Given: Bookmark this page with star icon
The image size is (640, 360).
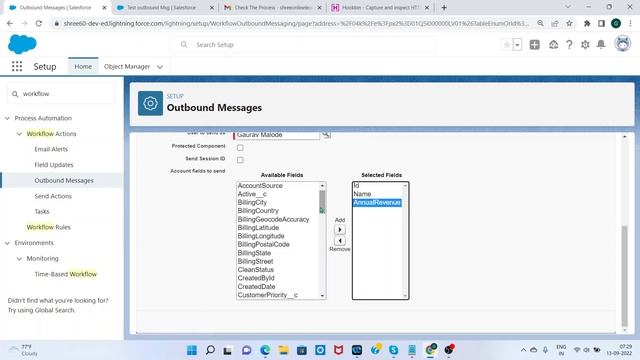Looking at the screenshot, I should 569,24.
